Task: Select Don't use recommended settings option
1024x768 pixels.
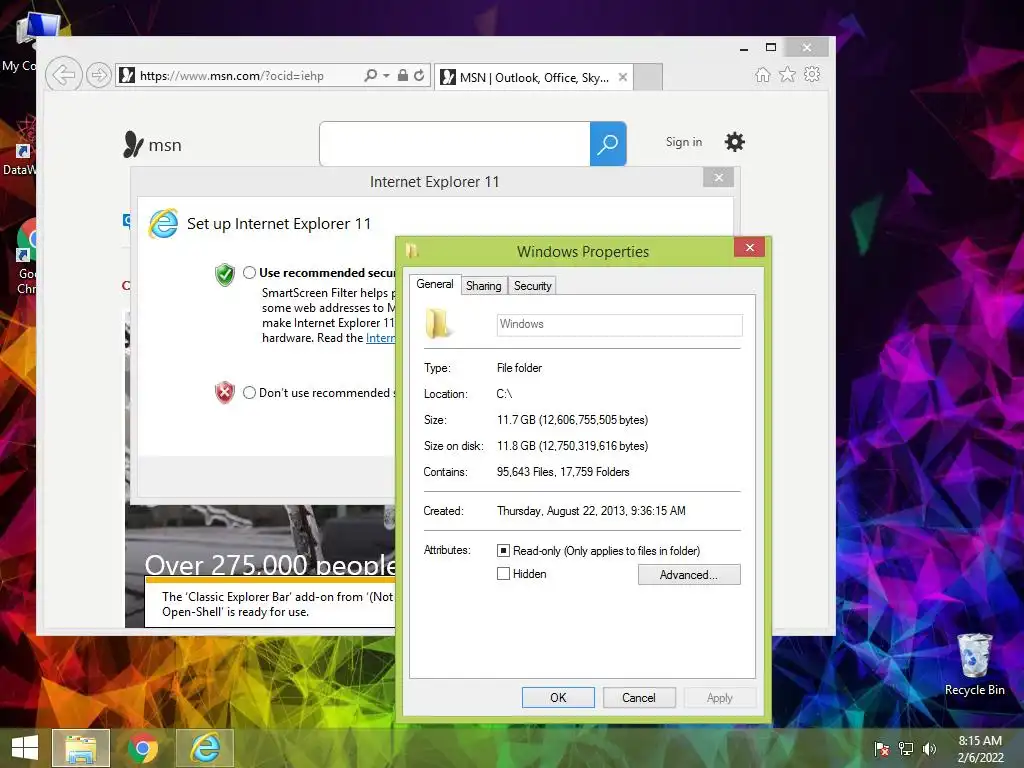Action: [x=249, y=392]
